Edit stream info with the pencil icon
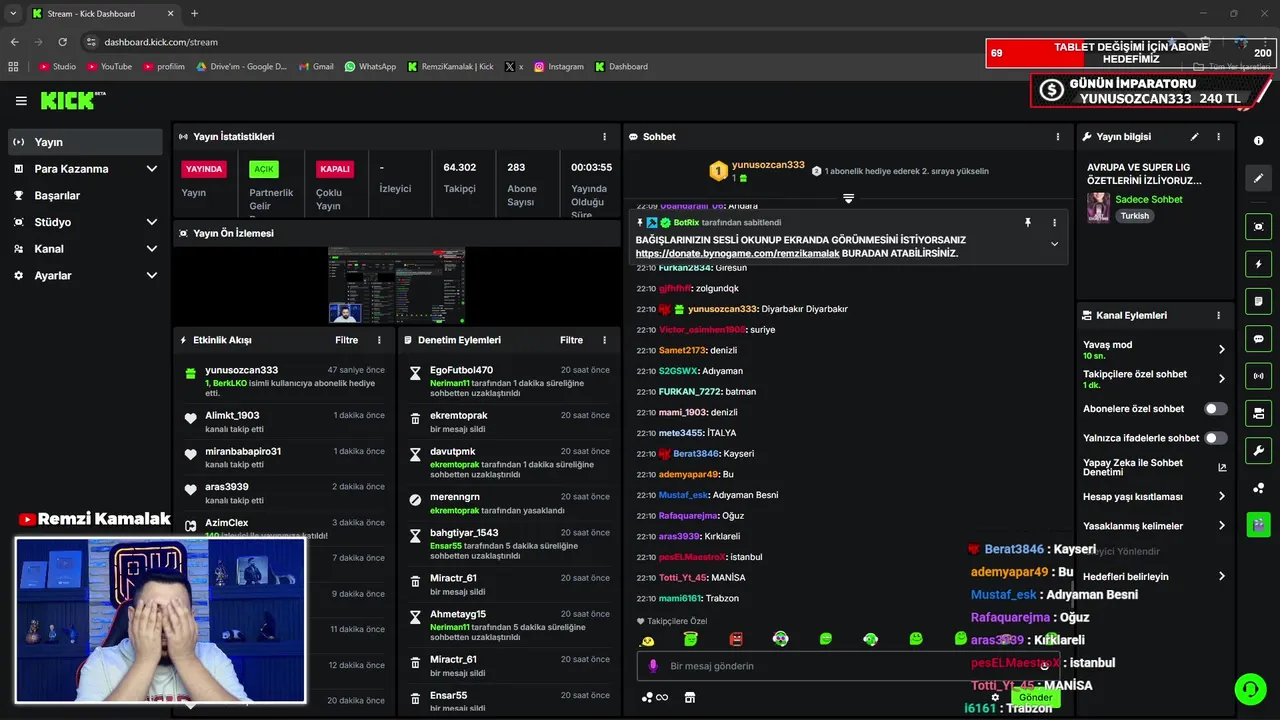Viewport: 1280px width, 720px height. (1194, 137)
